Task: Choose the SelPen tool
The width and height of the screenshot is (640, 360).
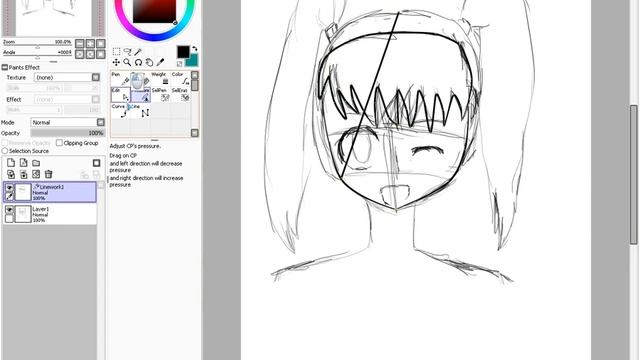Action: click(161, 95)
